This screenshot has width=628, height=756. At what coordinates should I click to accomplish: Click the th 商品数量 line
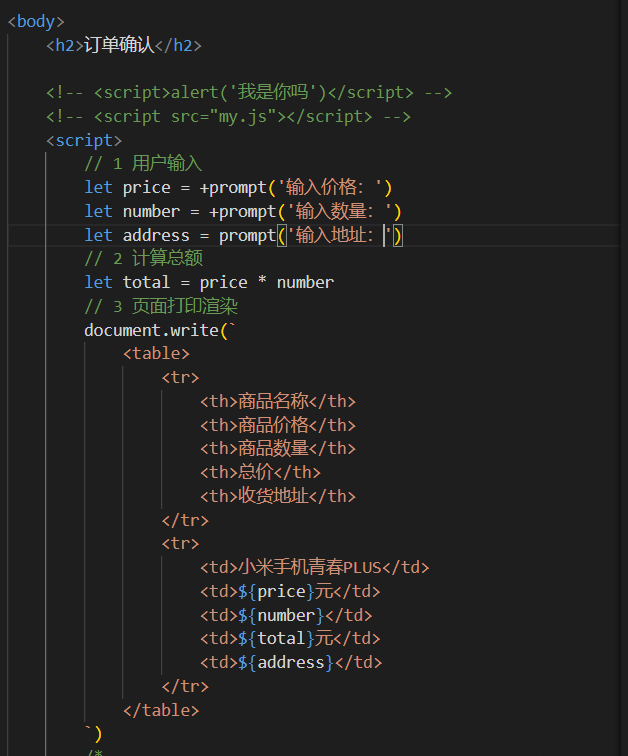click(278, 448)
